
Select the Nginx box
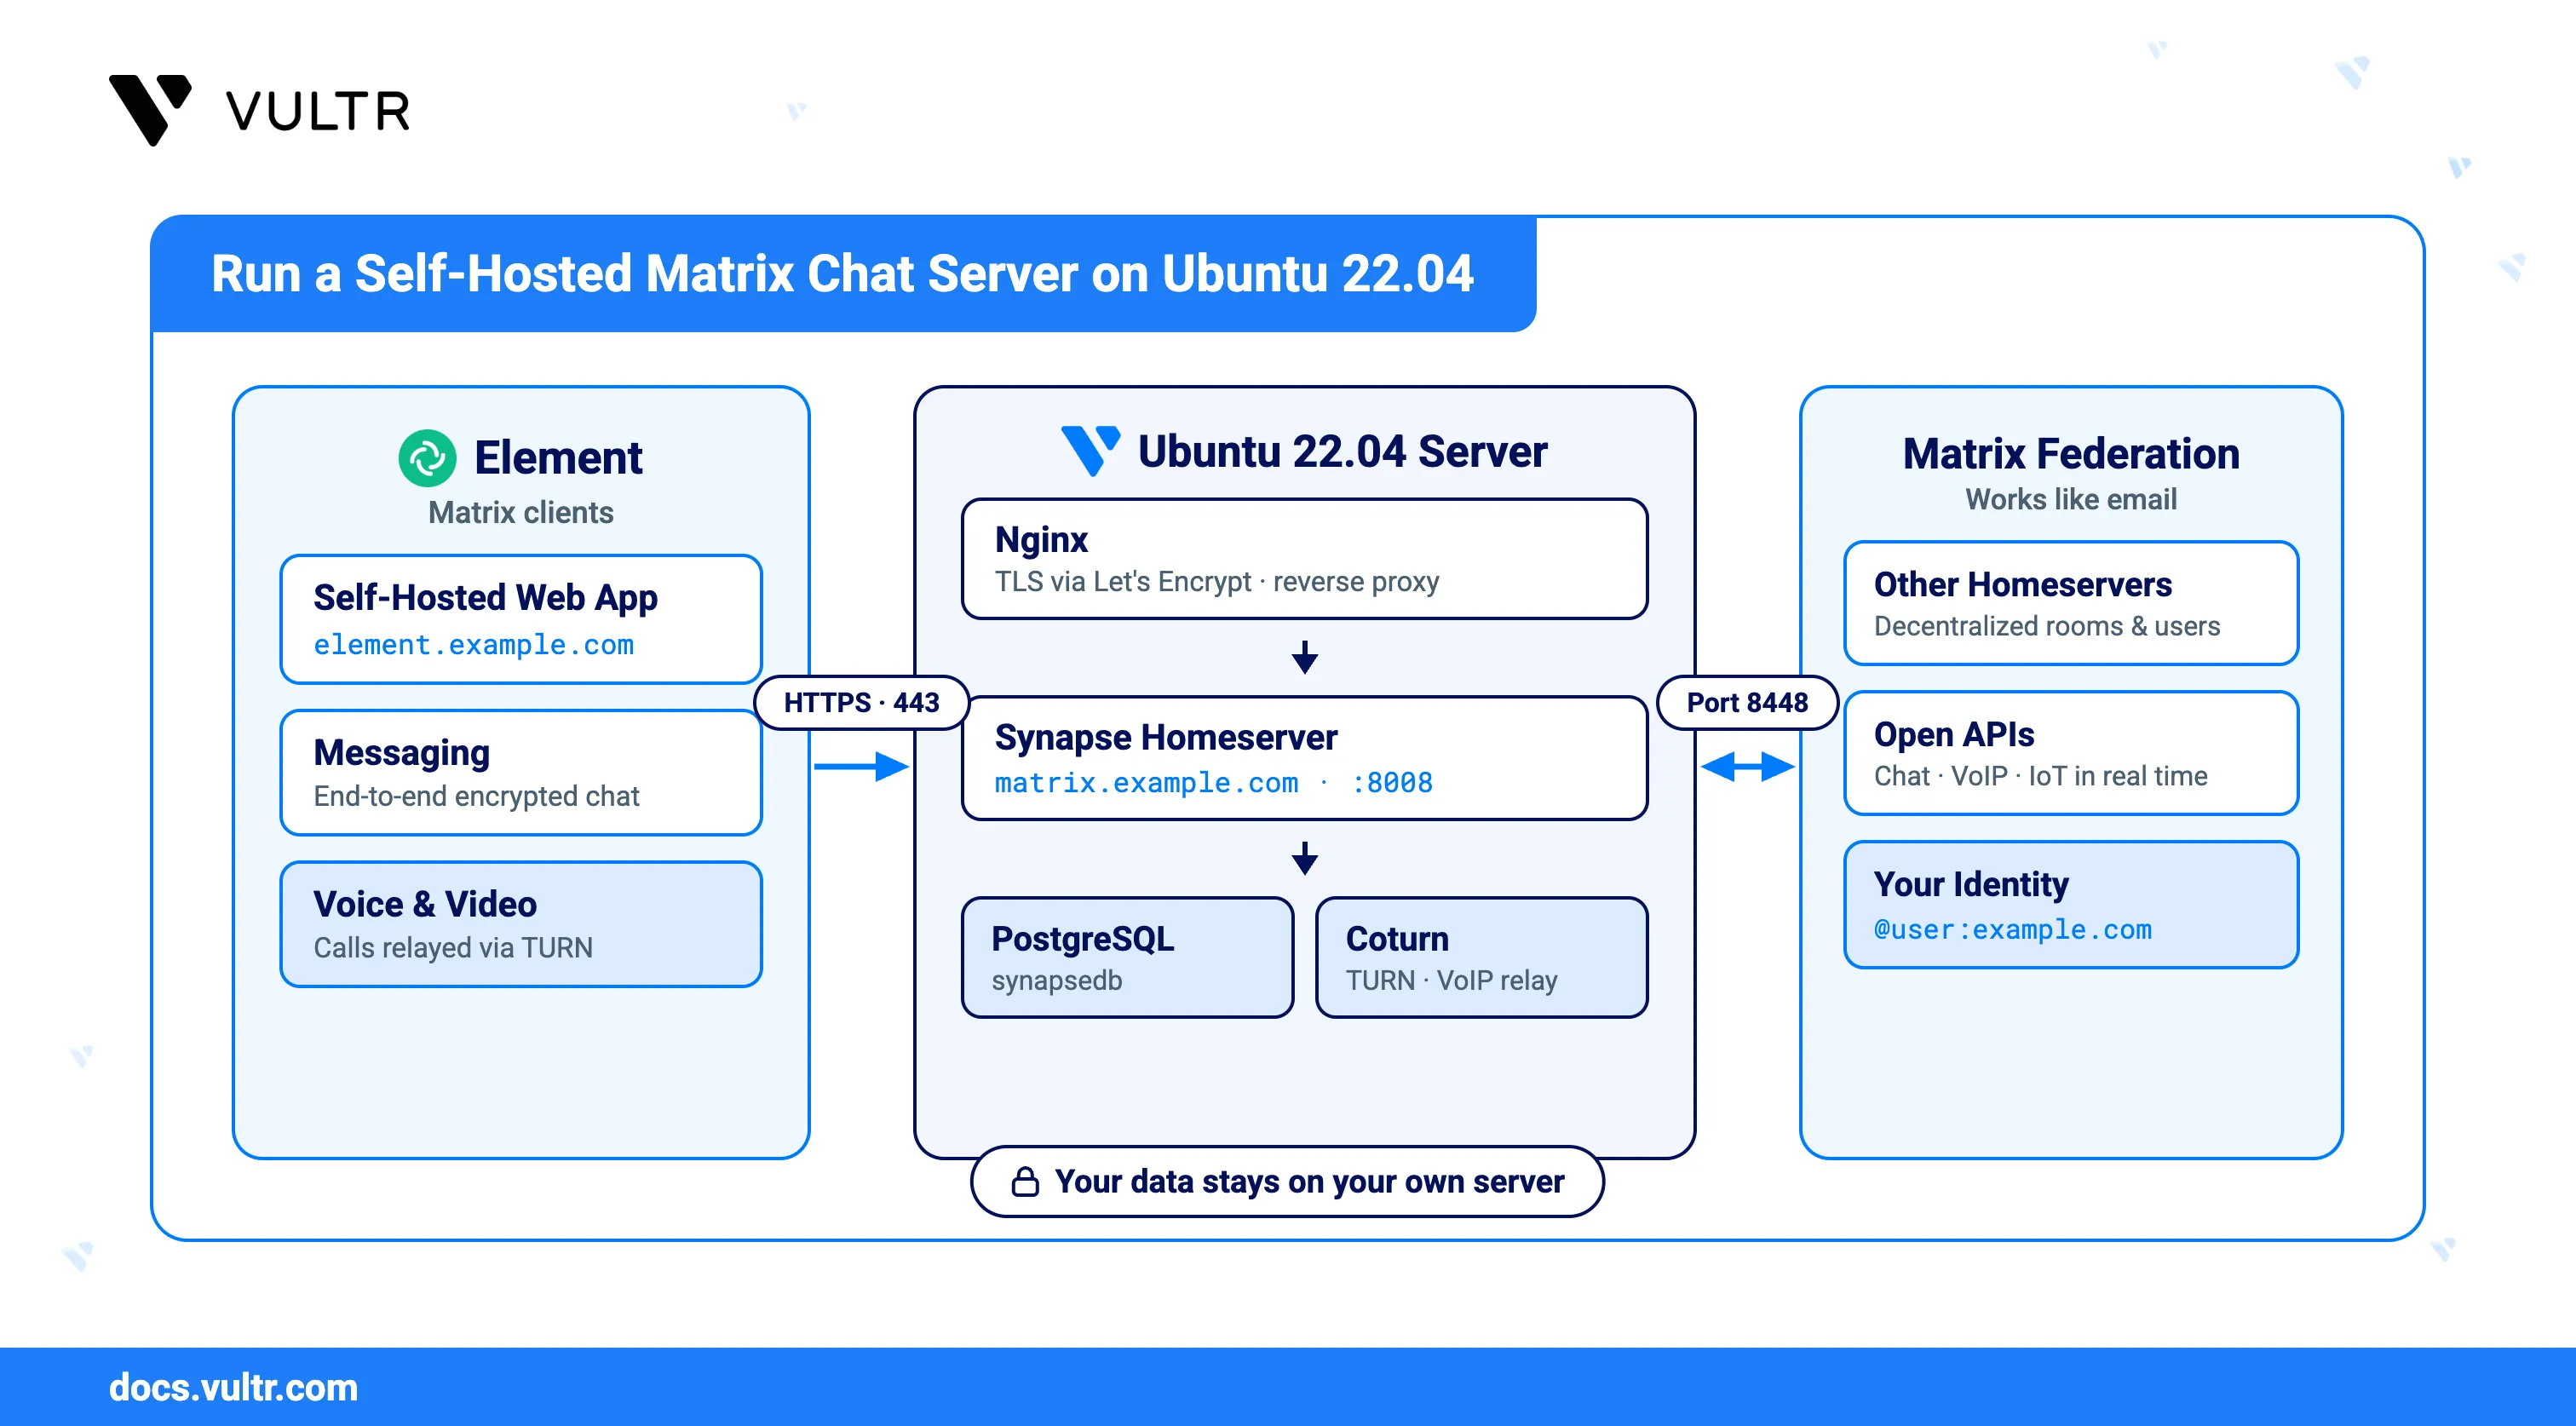tap(1304, 559)
